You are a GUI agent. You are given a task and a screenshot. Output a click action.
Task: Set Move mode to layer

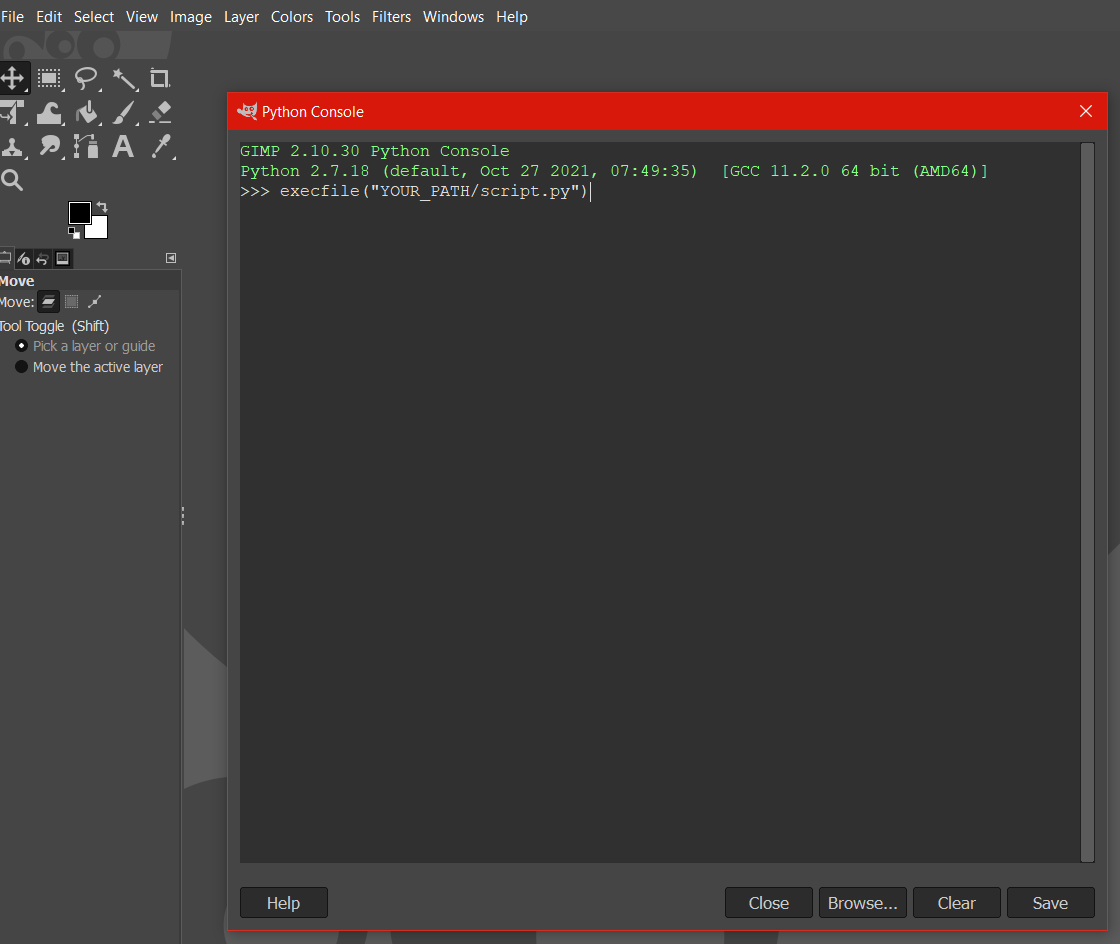48,302
